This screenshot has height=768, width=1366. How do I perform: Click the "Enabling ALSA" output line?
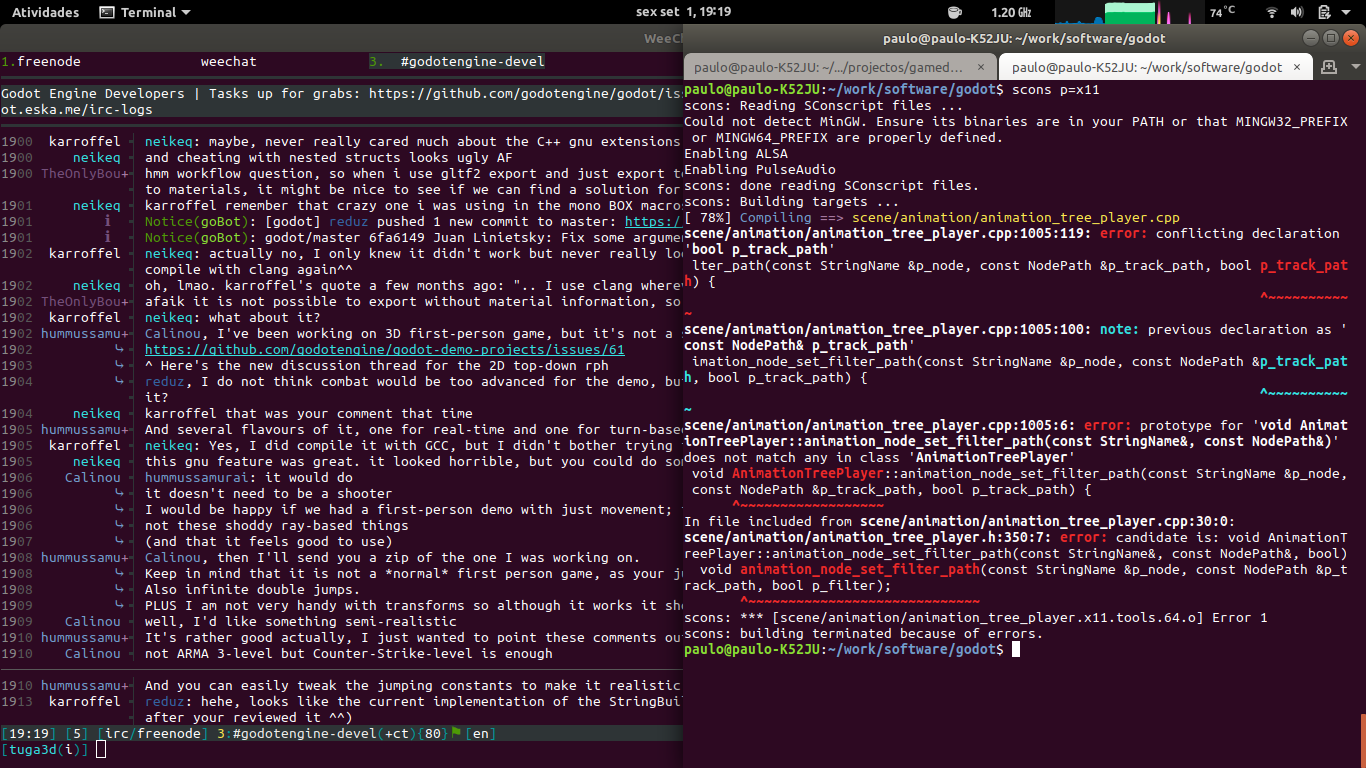tap(736, 153)
